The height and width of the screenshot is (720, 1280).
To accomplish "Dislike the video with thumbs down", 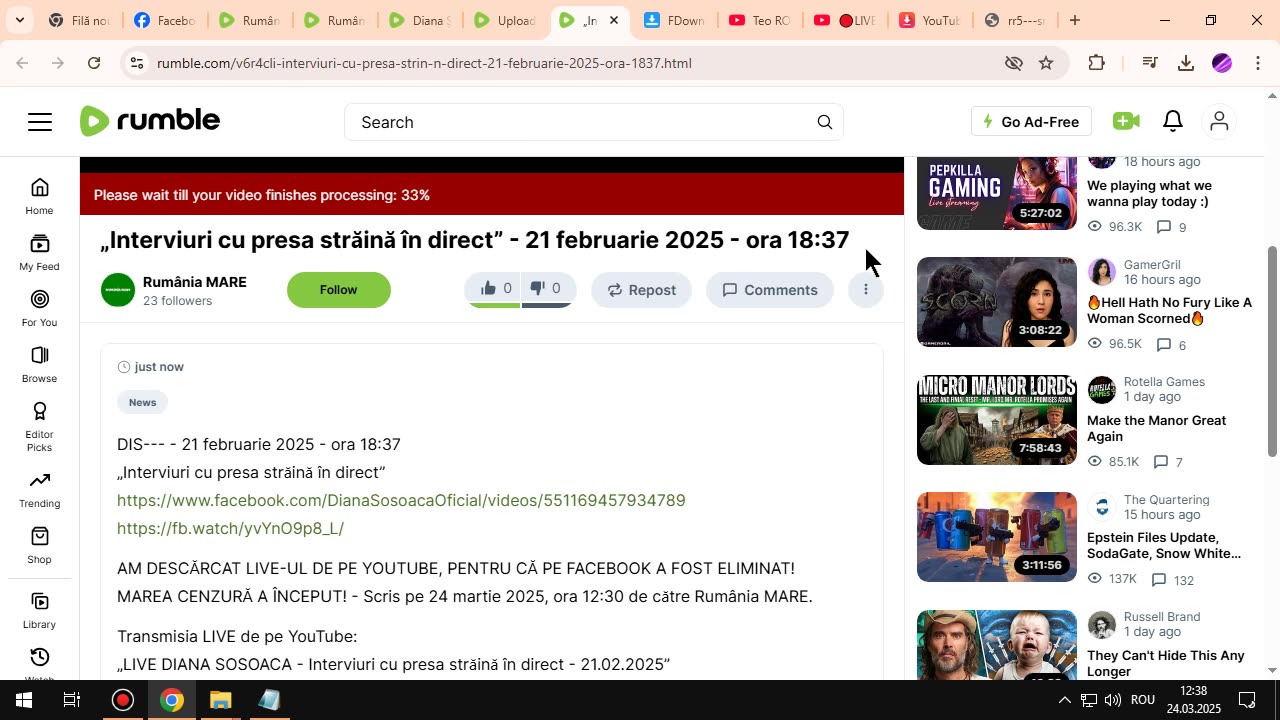I will click(x=546, y=289).
